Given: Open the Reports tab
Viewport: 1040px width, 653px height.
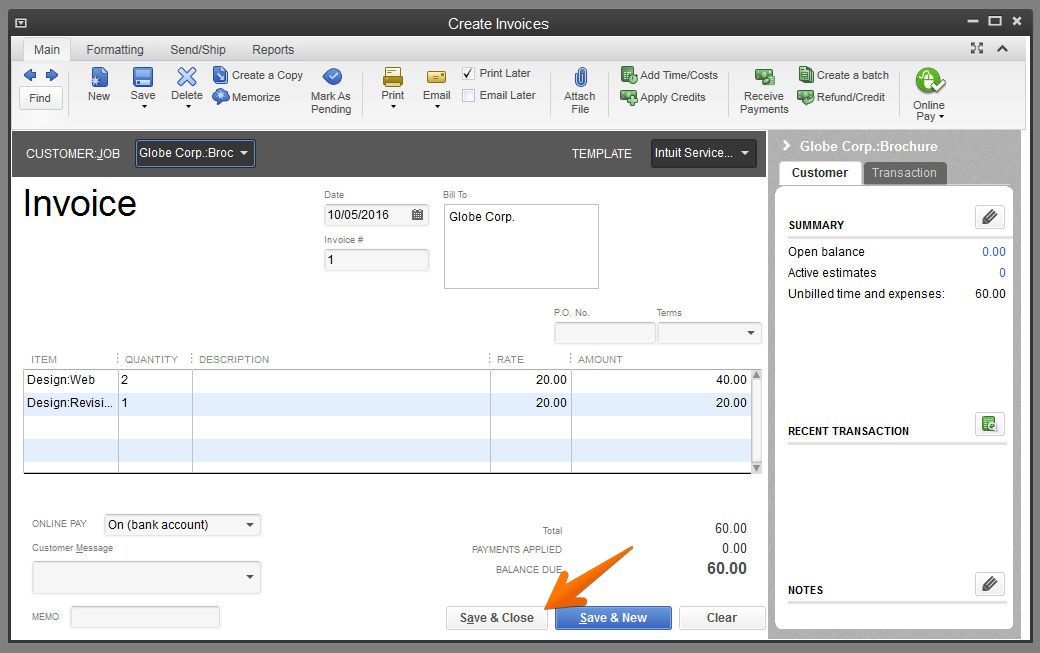Looking at the screenshot, I should [273, 50].
